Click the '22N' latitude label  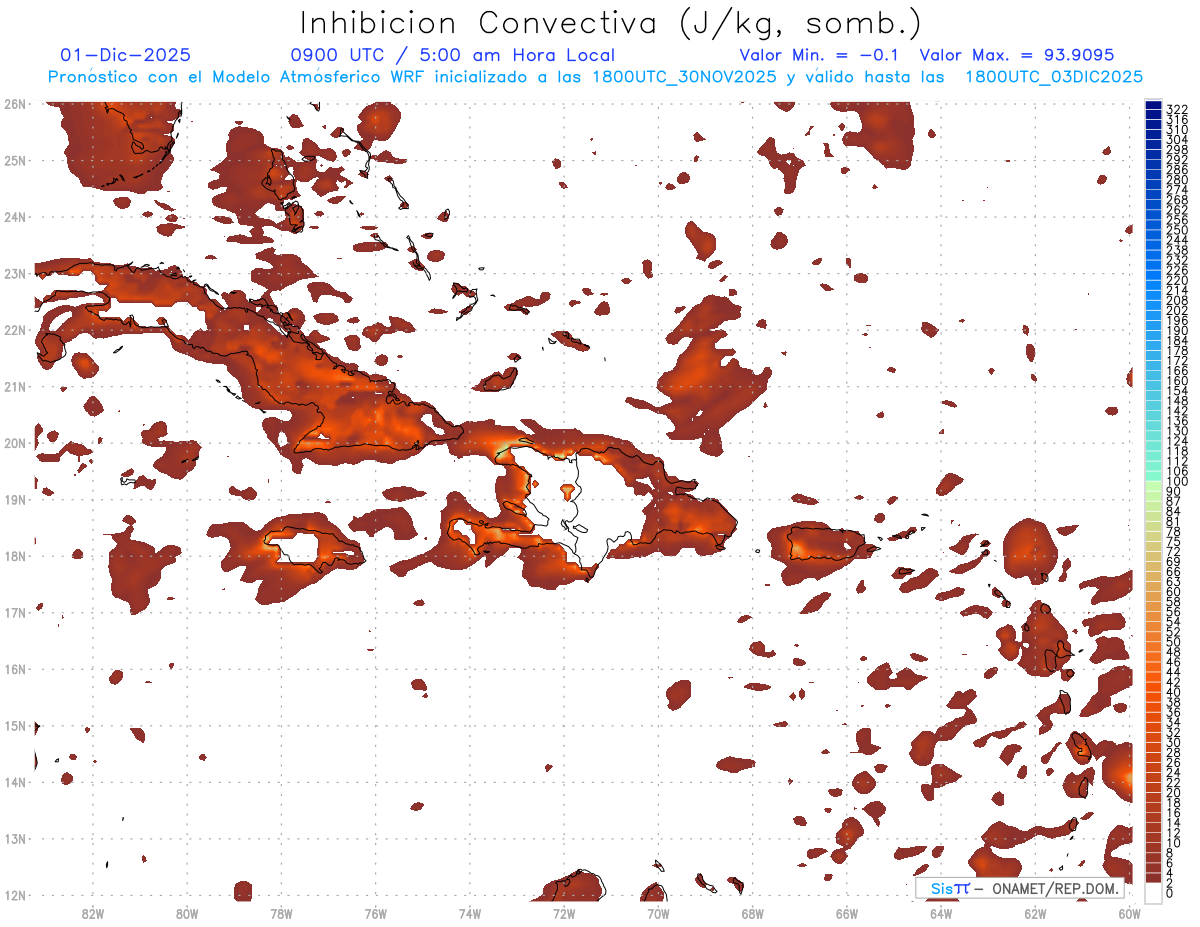15,330
